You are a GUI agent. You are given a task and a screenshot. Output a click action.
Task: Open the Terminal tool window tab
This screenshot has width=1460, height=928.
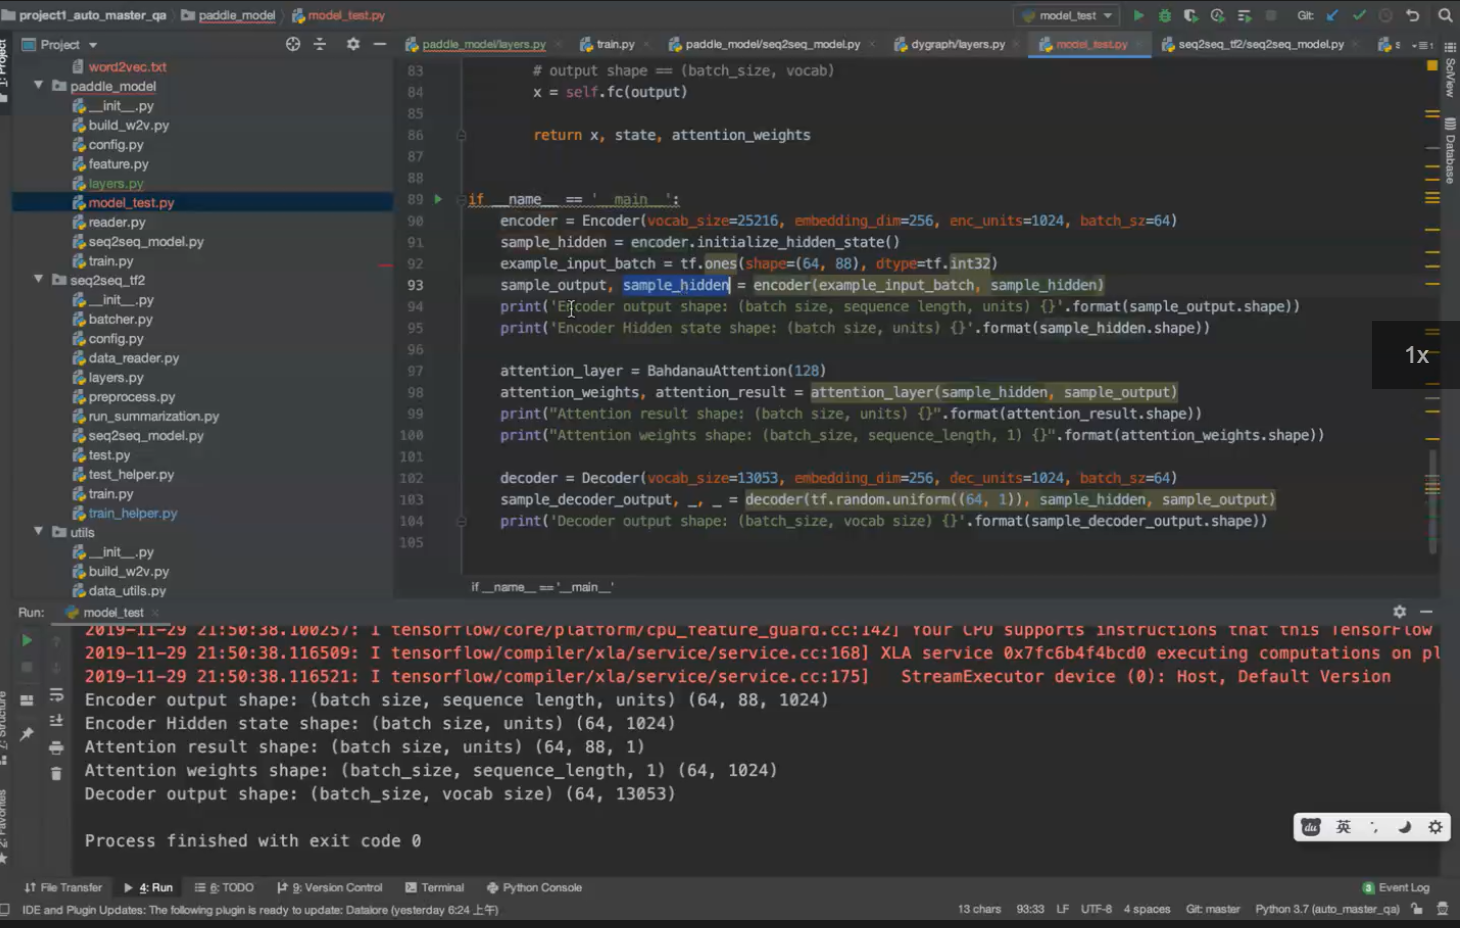click(x=435, y=887)
